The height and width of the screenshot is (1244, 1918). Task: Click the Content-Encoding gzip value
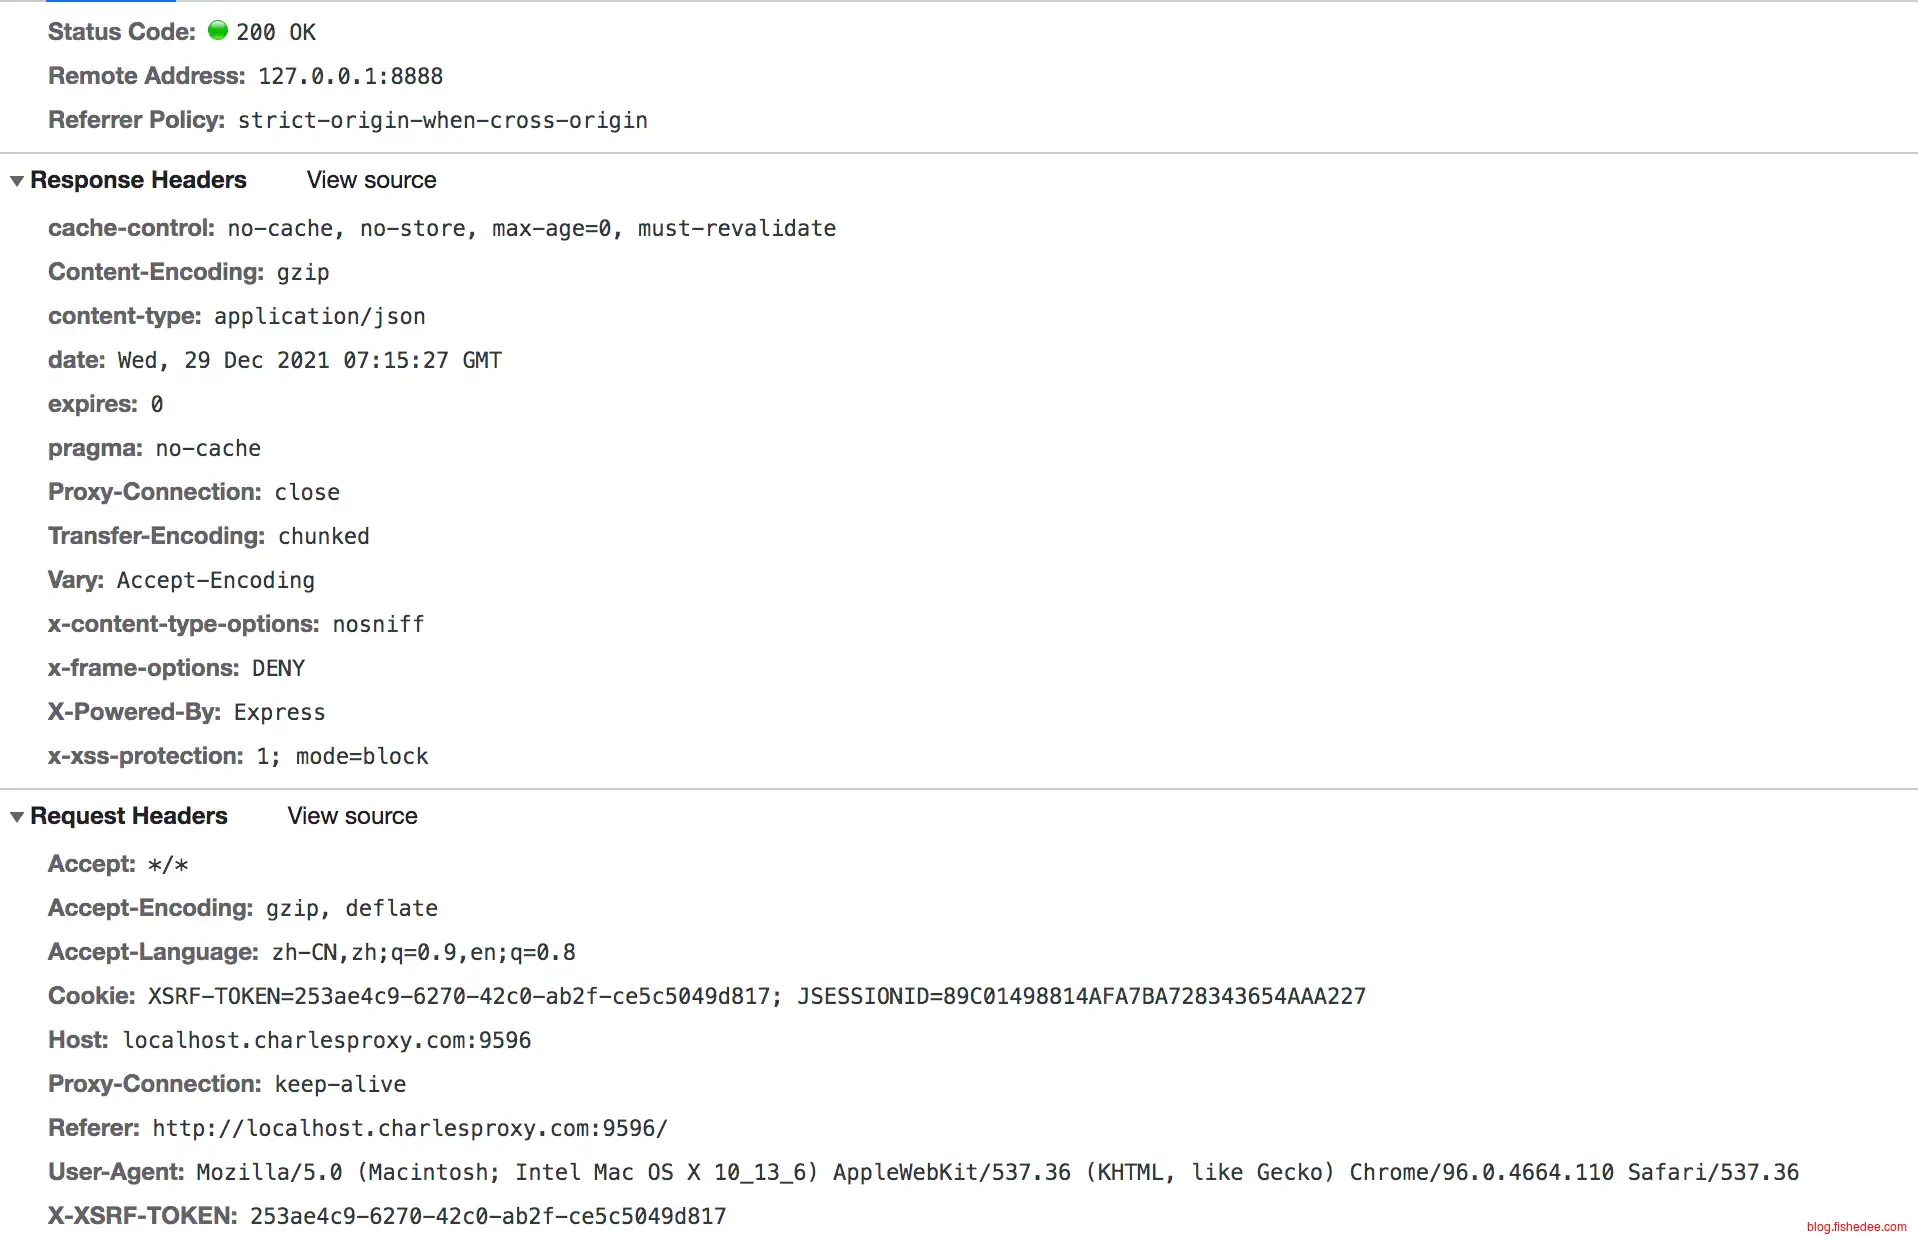click(x=303, y=272)
